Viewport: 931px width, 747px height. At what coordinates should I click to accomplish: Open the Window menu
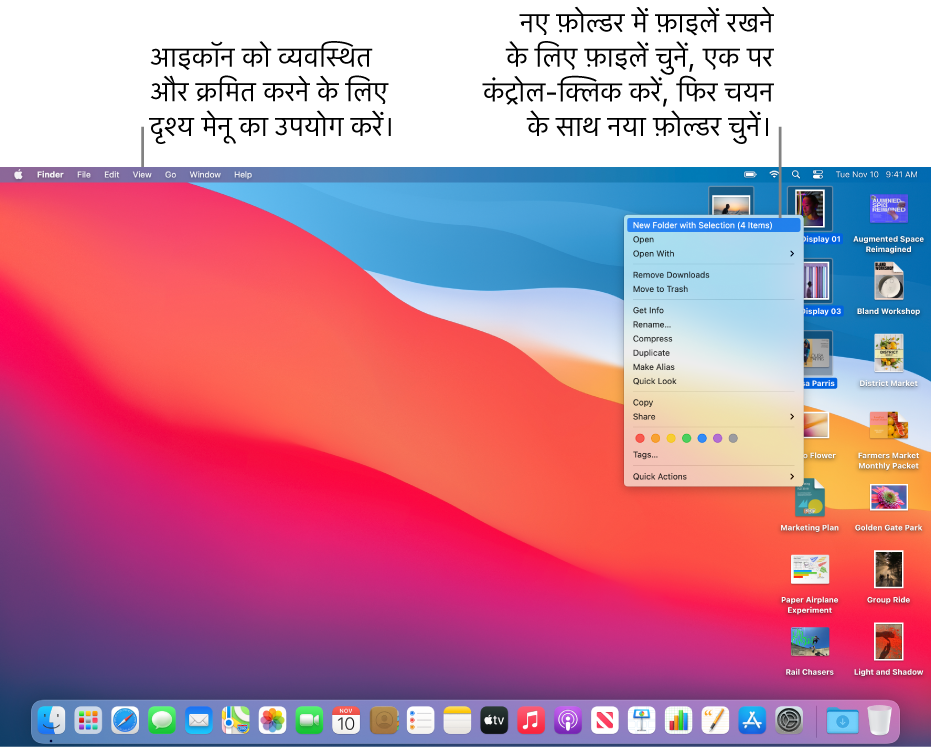pos(205,175)
